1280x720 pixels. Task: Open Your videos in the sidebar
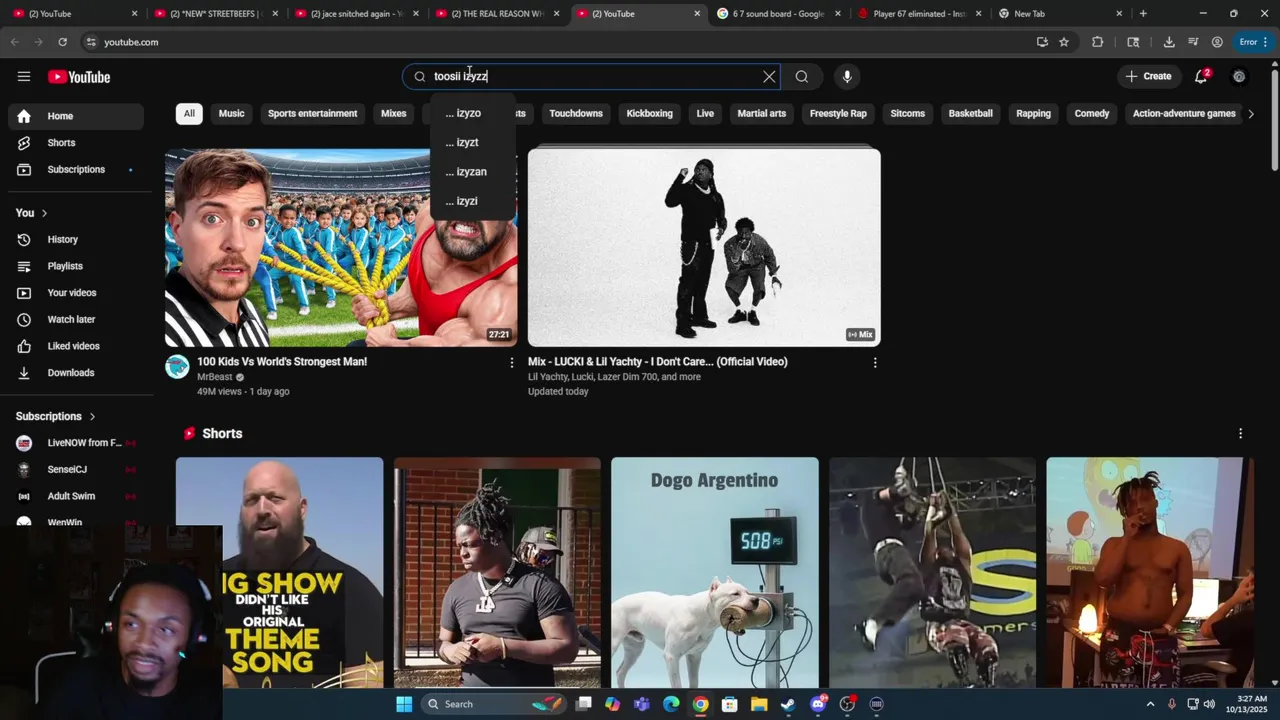[x=76, y=293]
